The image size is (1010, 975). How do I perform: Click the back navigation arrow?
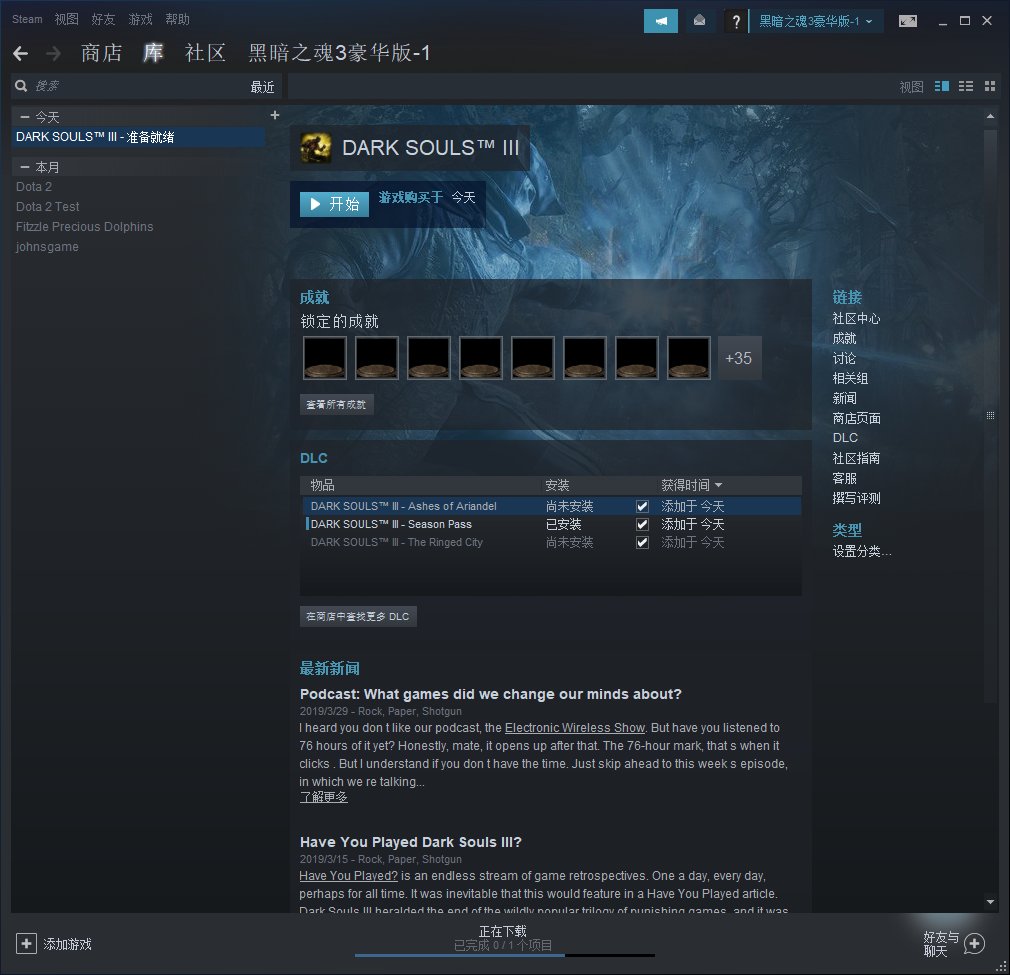[21, 53]
